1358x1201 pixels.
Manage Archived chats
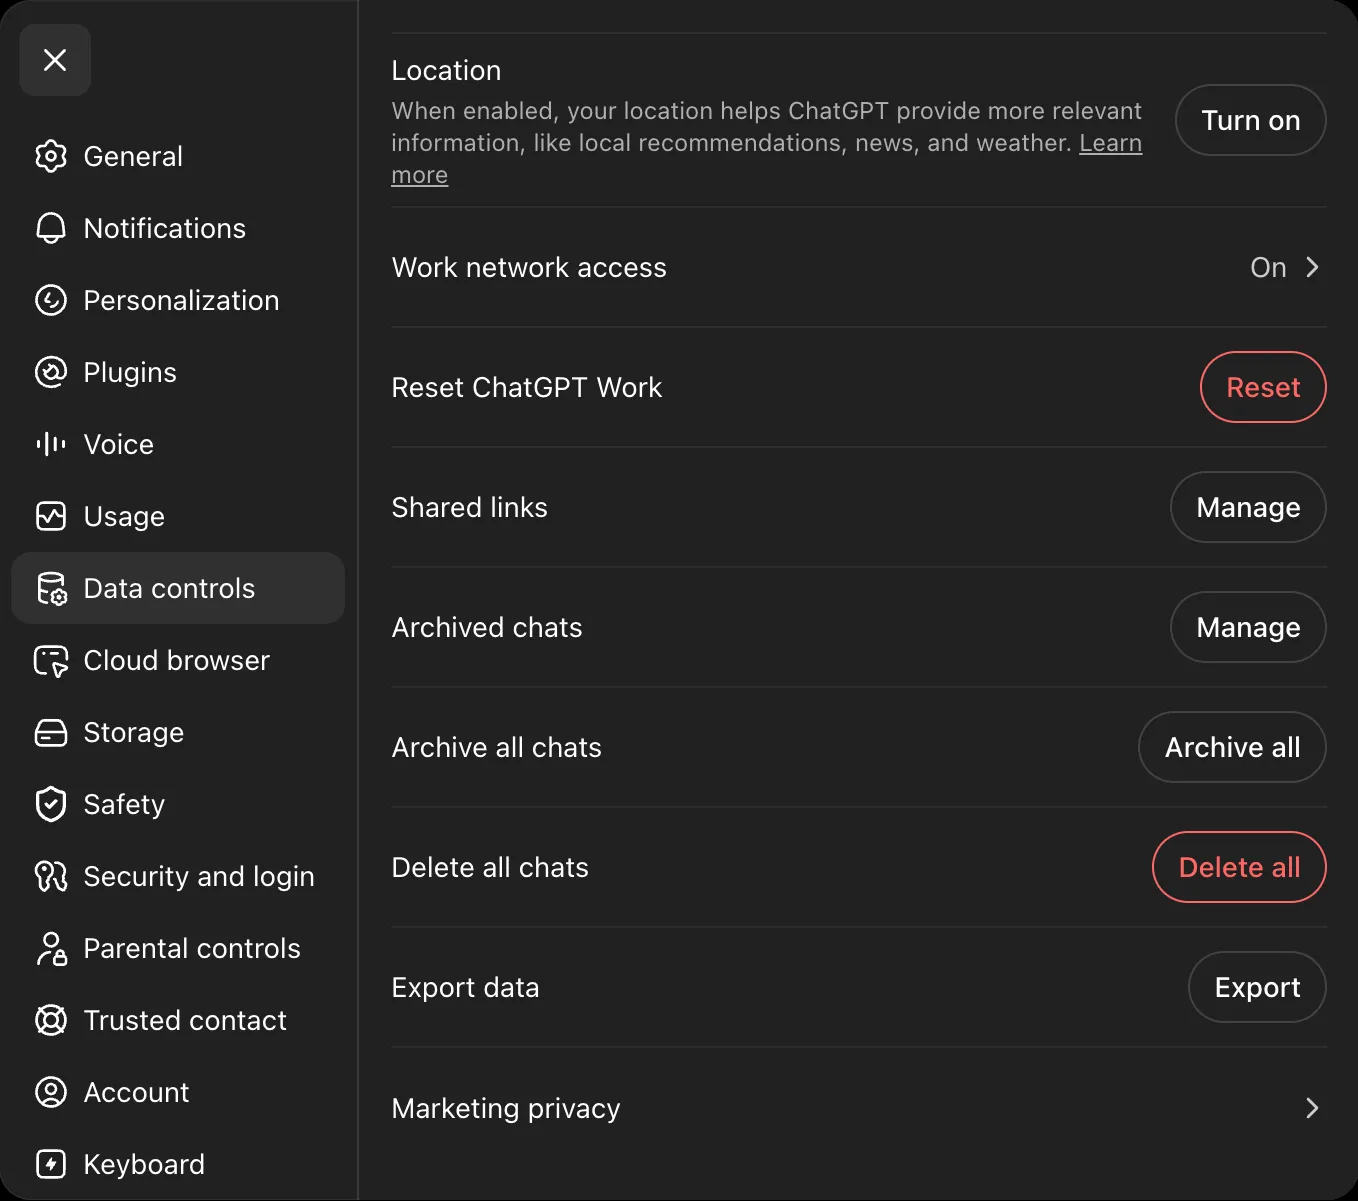tap(1248, 627)
